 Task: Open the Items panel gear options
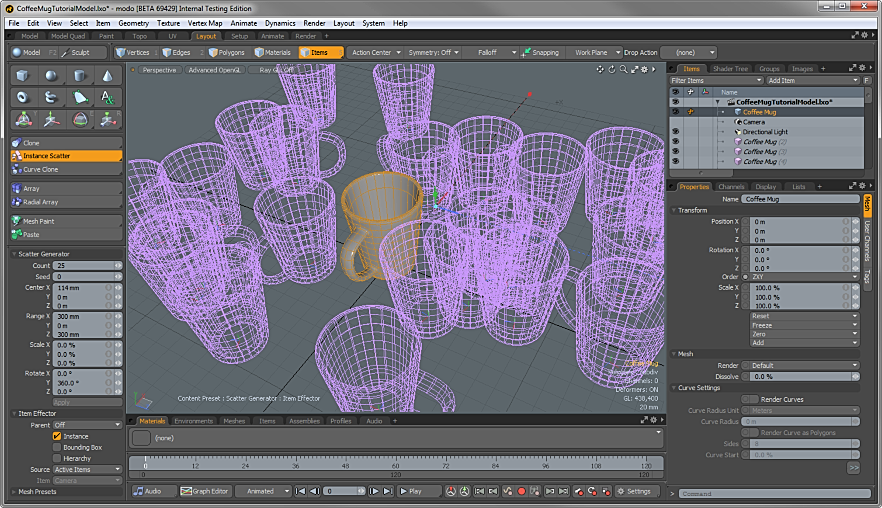pos(862,68)
